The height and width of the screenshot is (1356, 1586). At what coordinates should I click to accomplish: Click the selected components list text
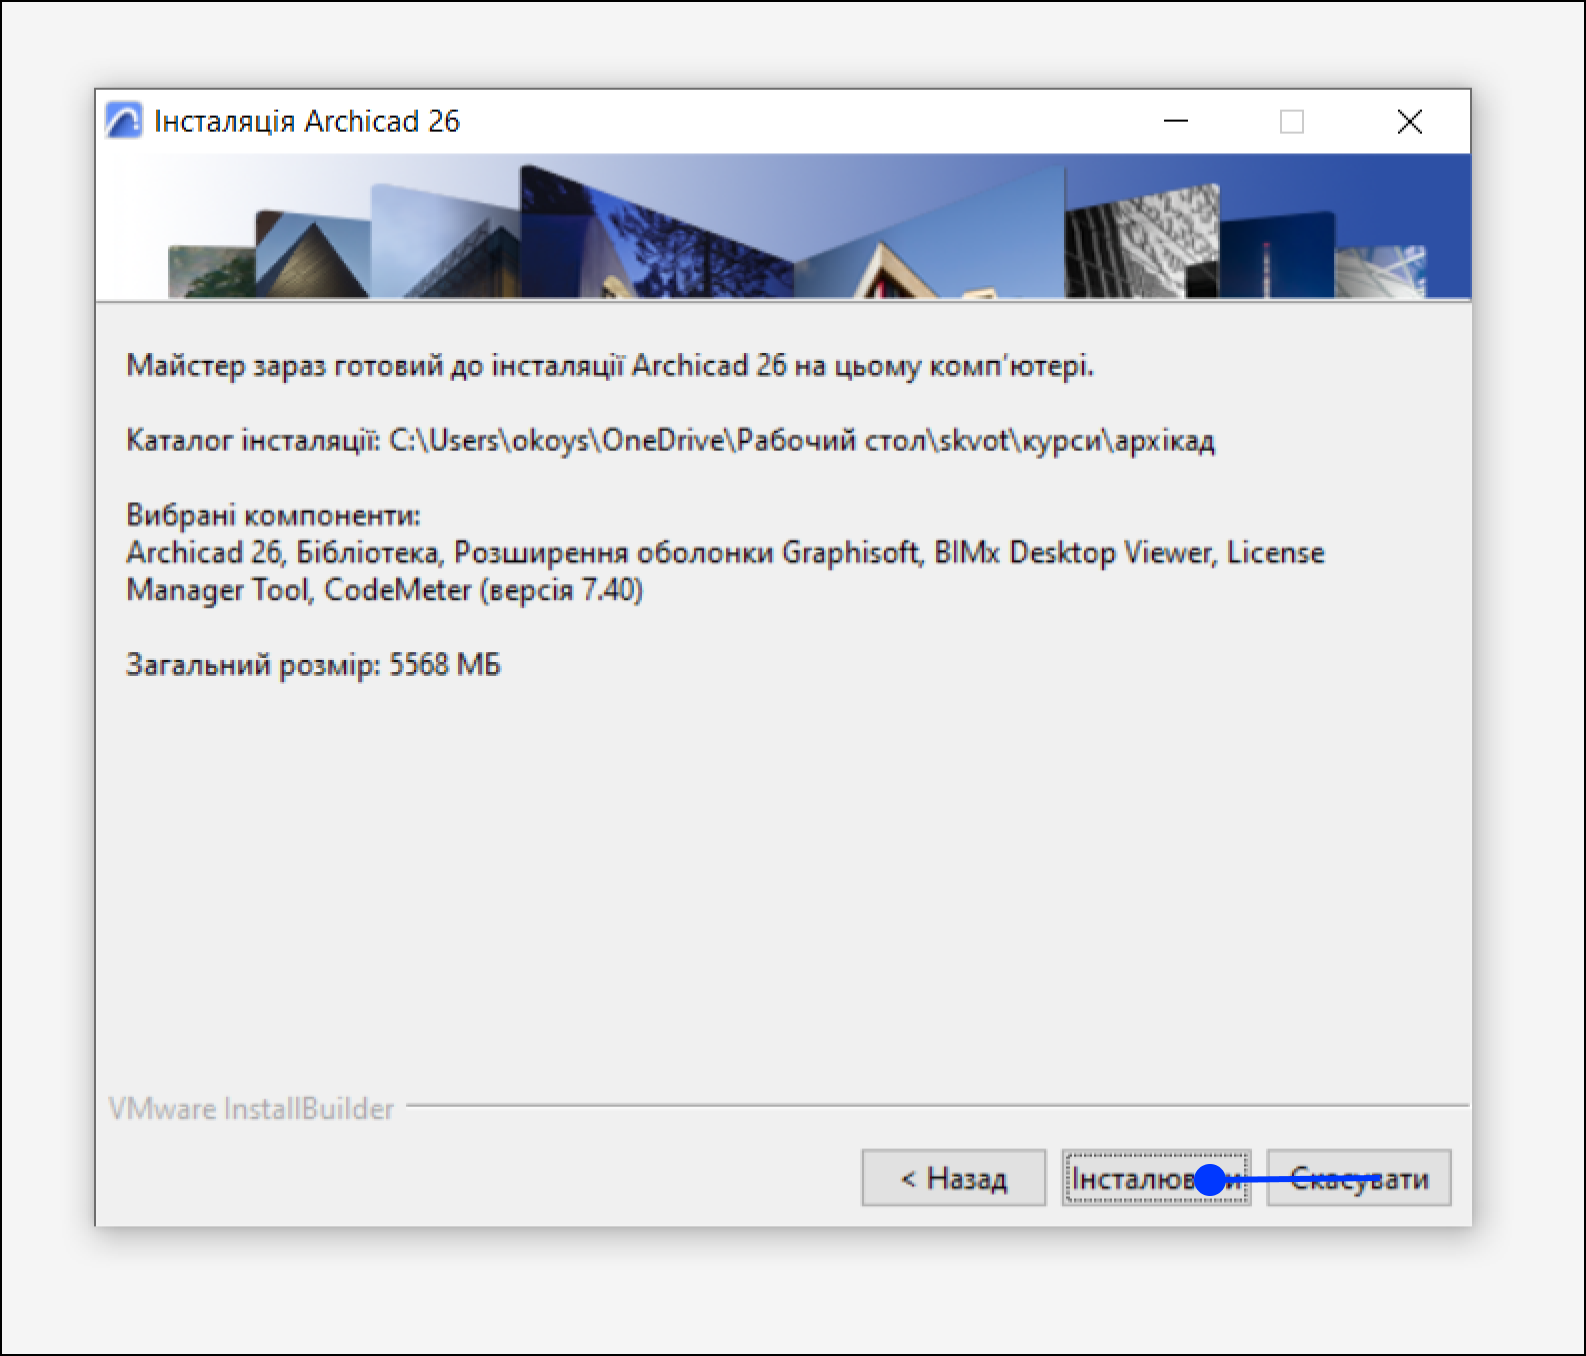click(x=725, y=571)
